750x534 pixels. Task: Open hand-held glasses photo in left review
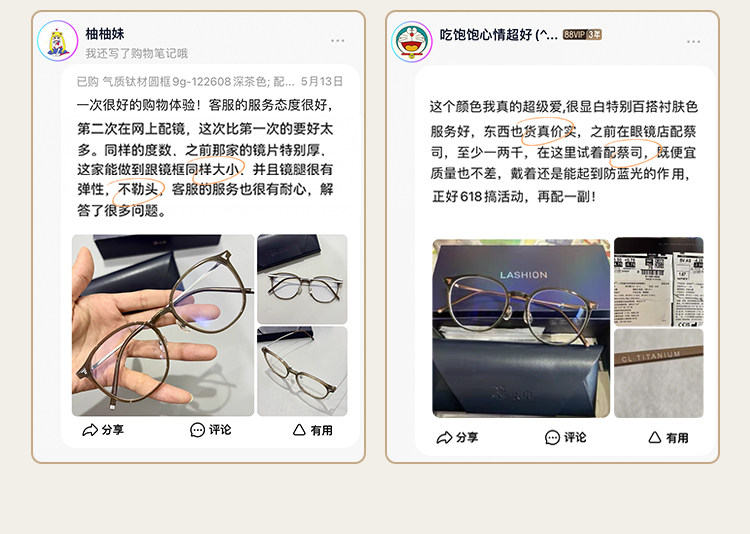(x=163, y=325)
